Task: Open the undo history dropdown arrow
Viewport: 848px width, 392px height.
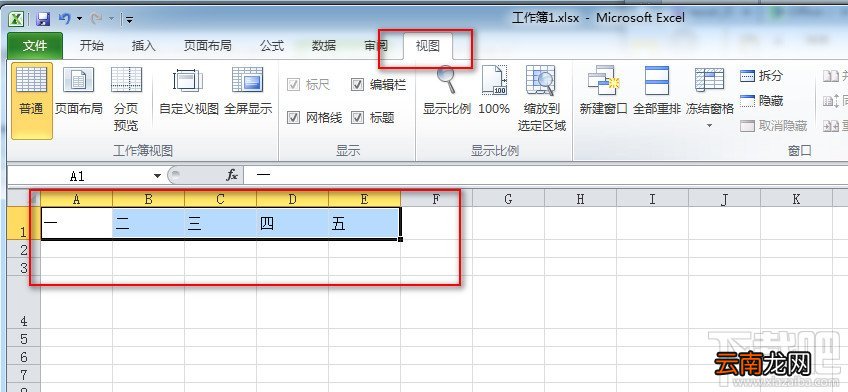Action: point(80,19)
